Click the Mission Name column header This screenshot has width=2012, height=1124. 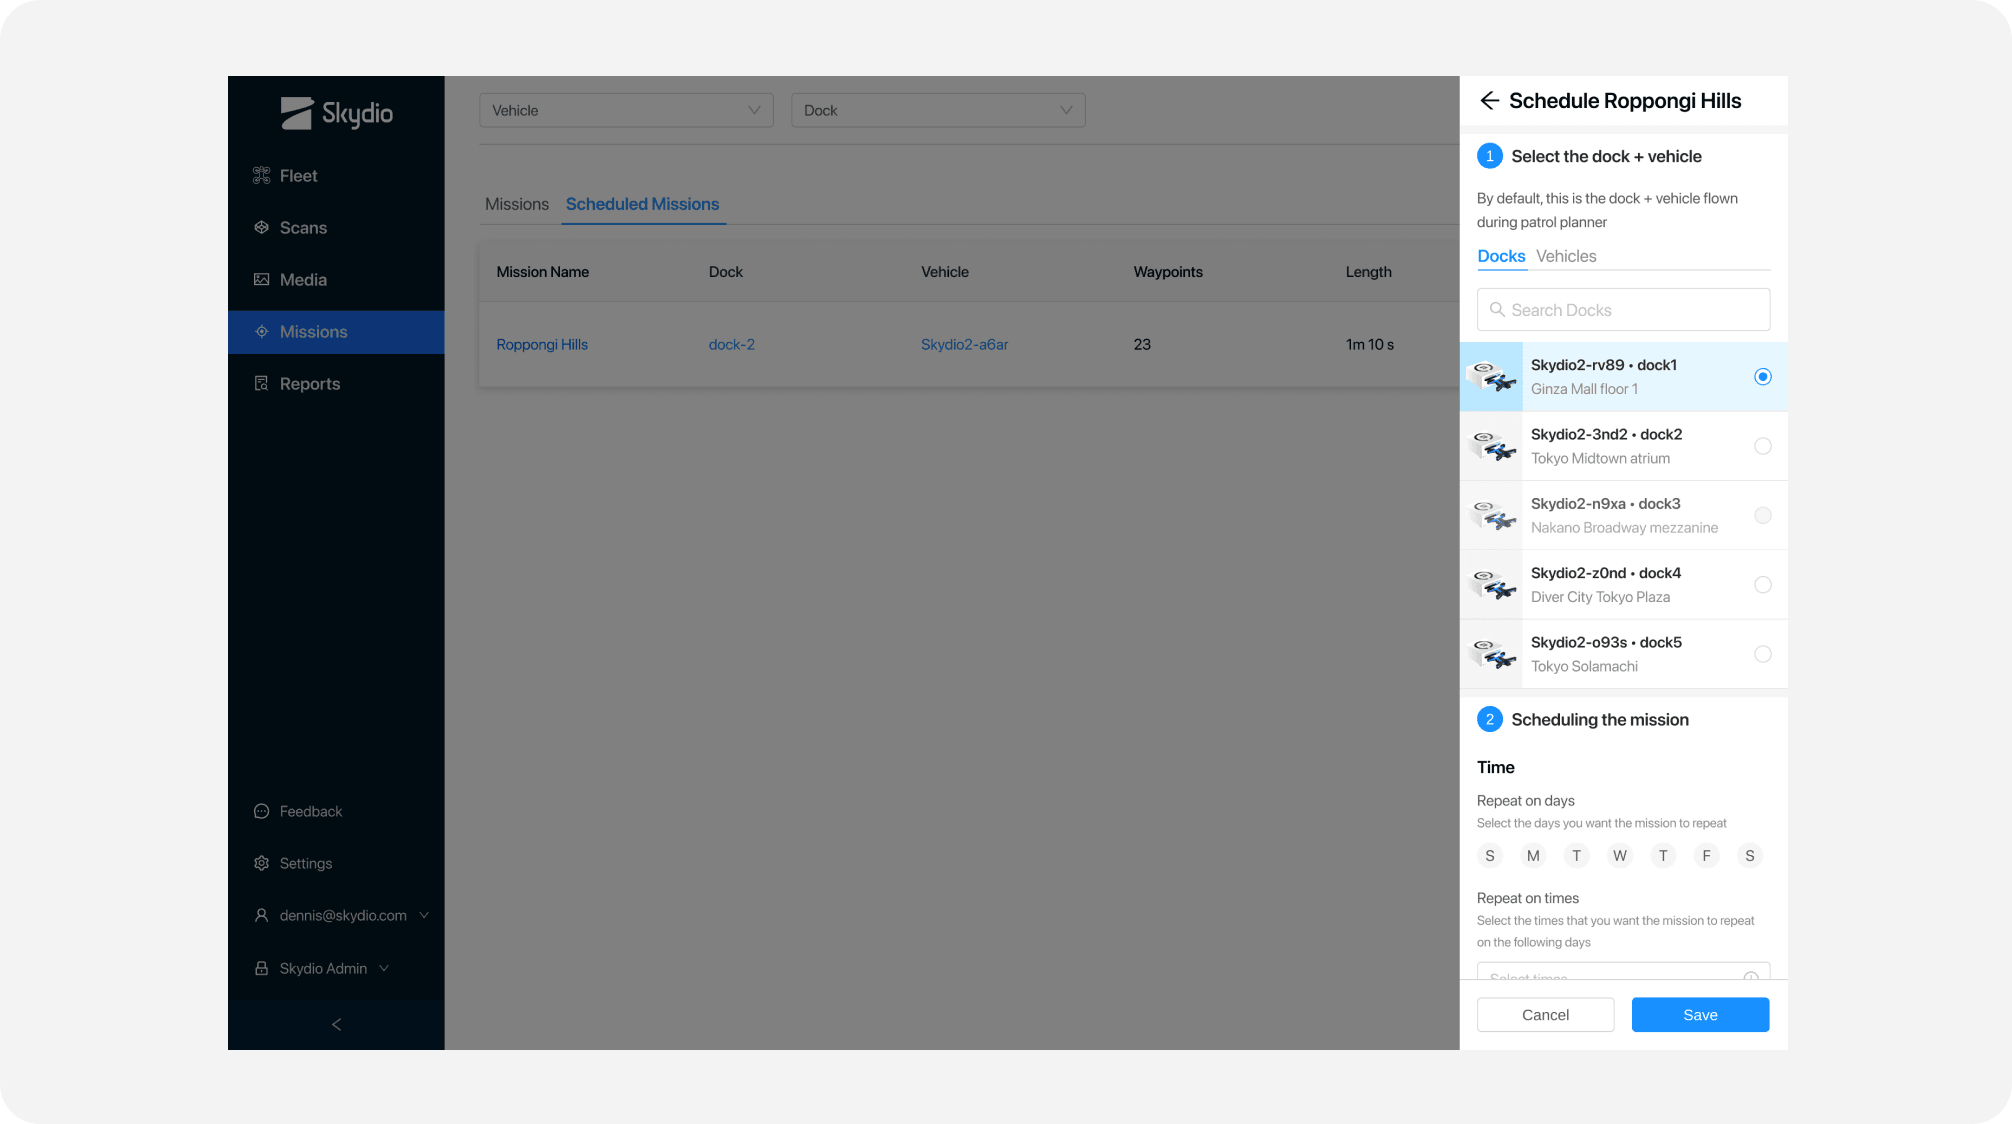pyautogui.click(x=543, y=272)
